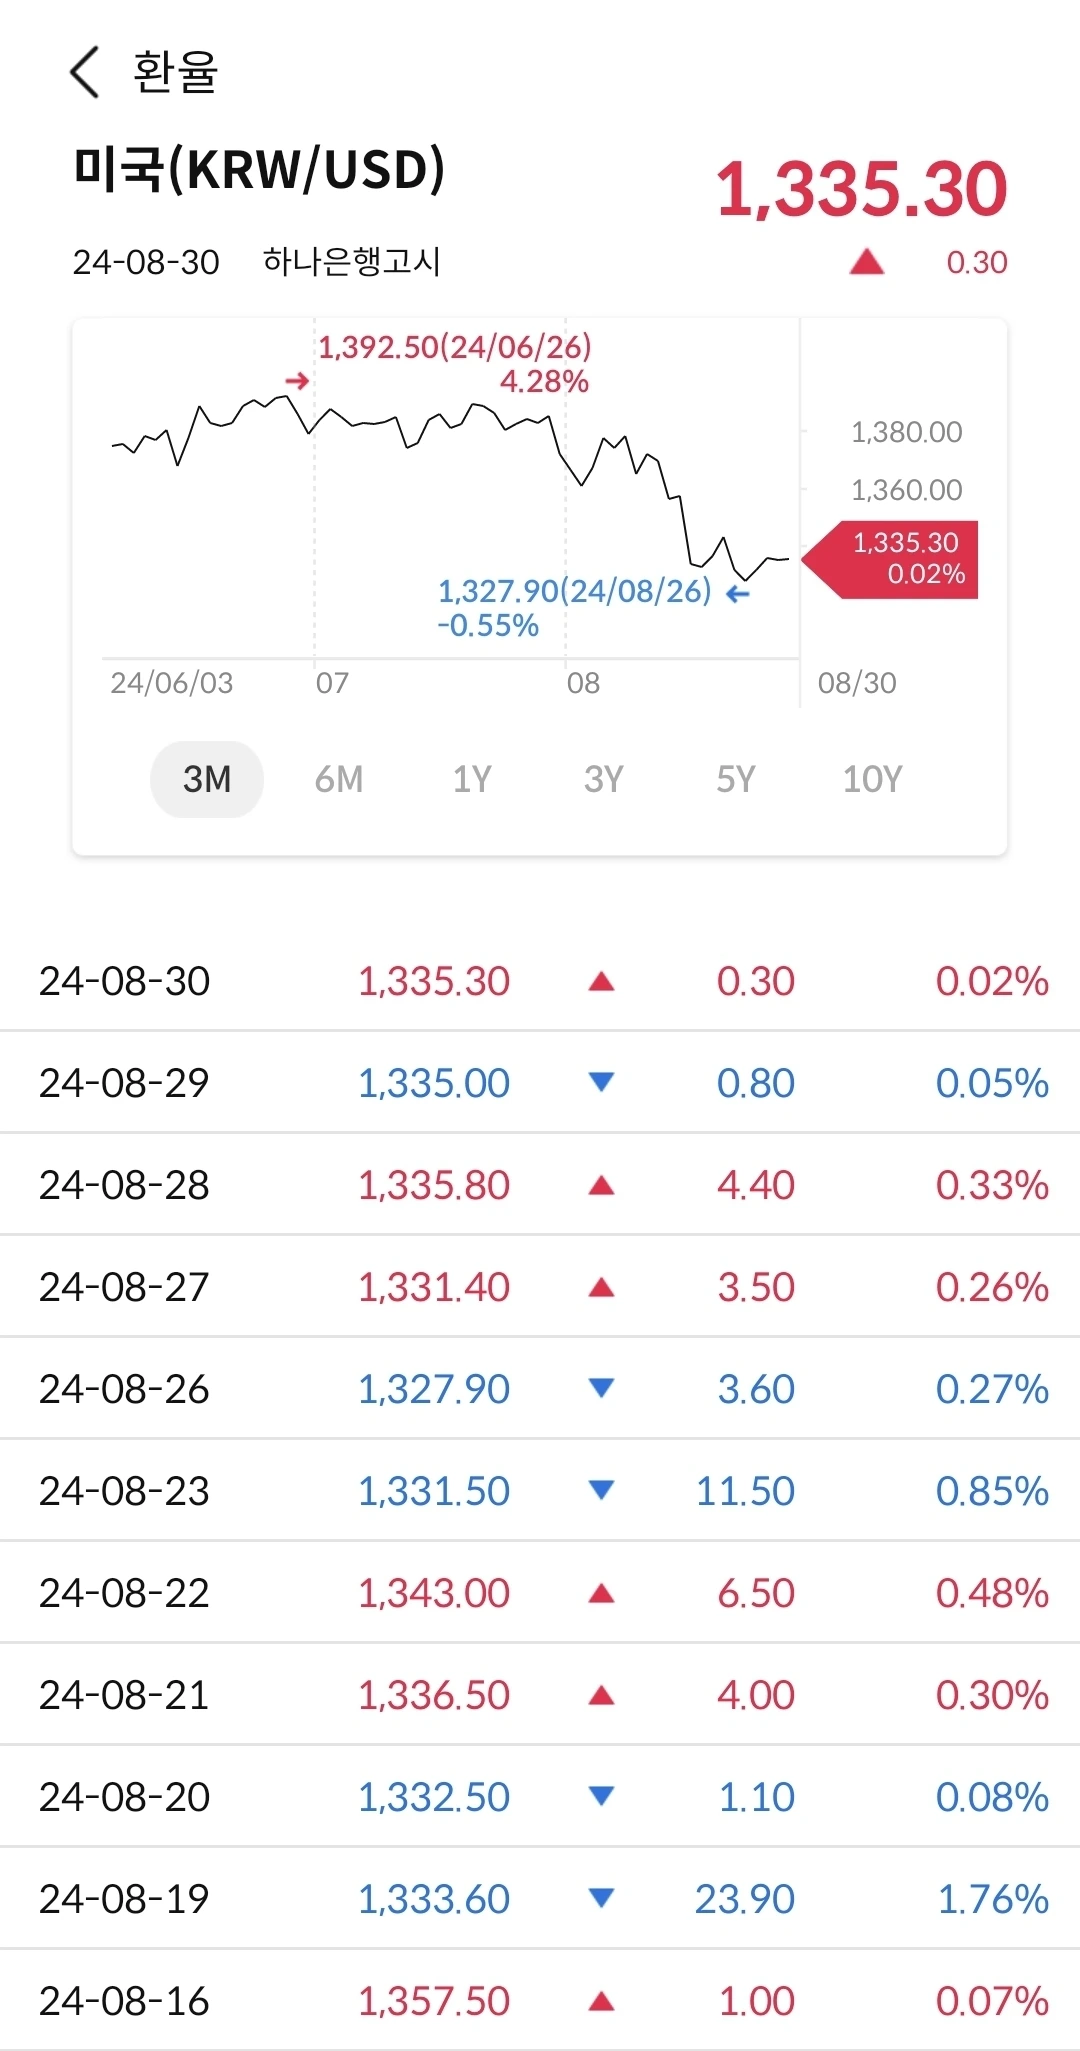This screenshot has height=2051, width=1080.
Task: Tap the up triangle in 24-08-22 row
Action: (x=601, y=1593)
